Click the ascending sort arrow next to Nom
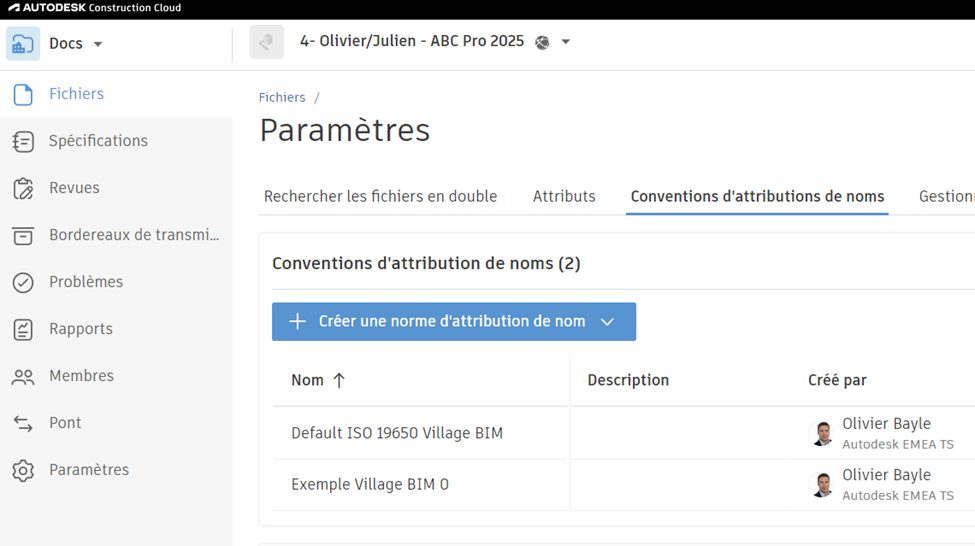975x546 pixels. point(339,381)
